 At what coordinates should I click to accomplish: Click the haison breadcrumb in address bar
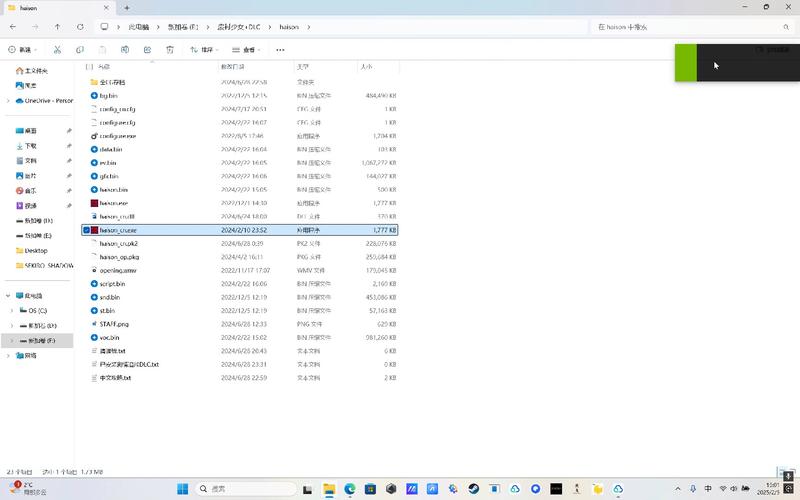coord(288,27)
